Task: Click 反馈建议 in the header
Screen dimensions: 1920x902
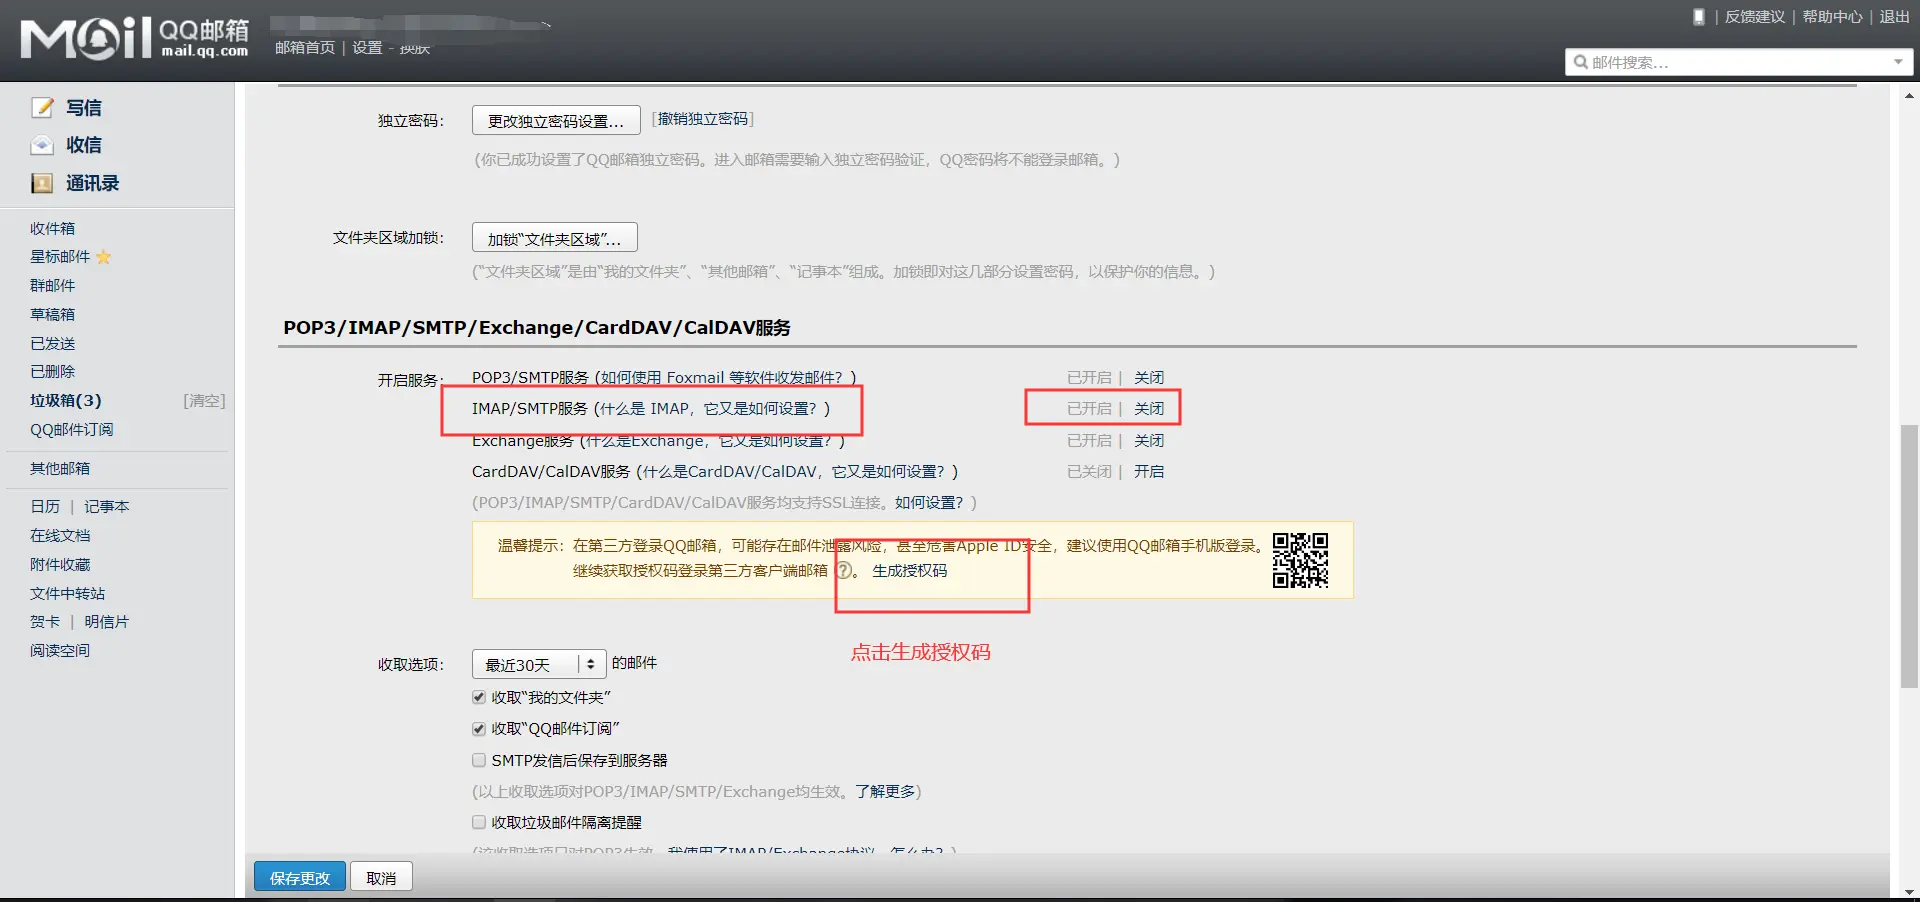Action: [x=1754, y=17]
